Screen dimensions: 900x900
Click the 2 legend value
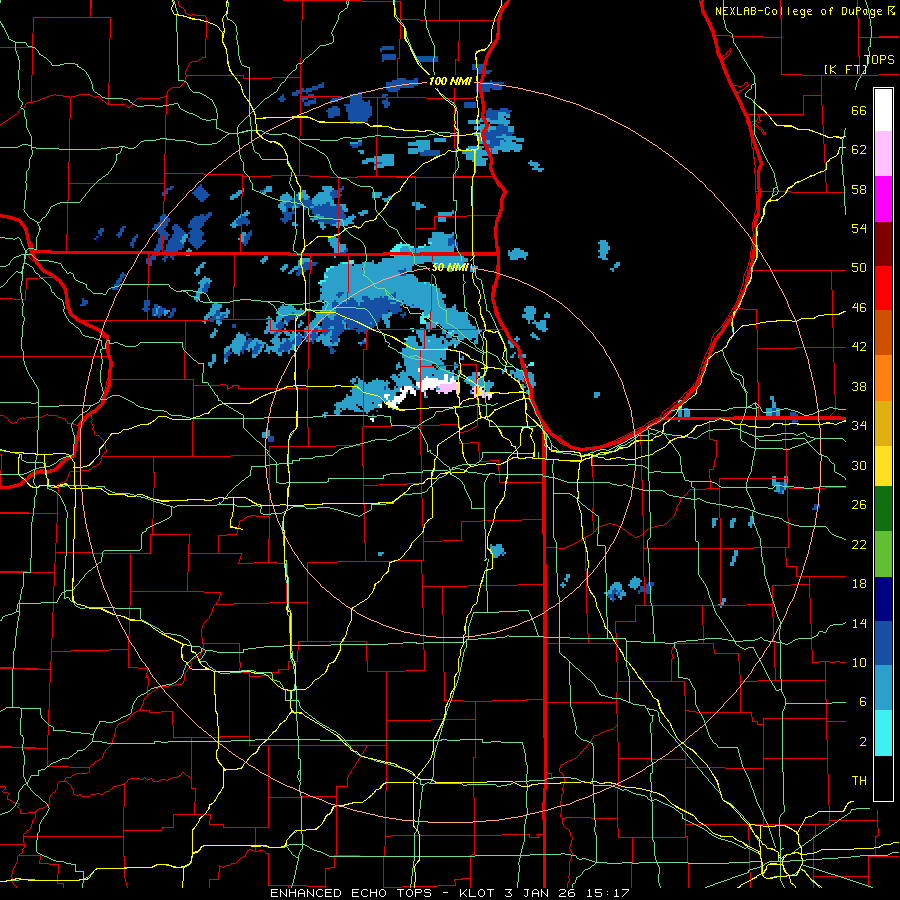click(863, 742)
